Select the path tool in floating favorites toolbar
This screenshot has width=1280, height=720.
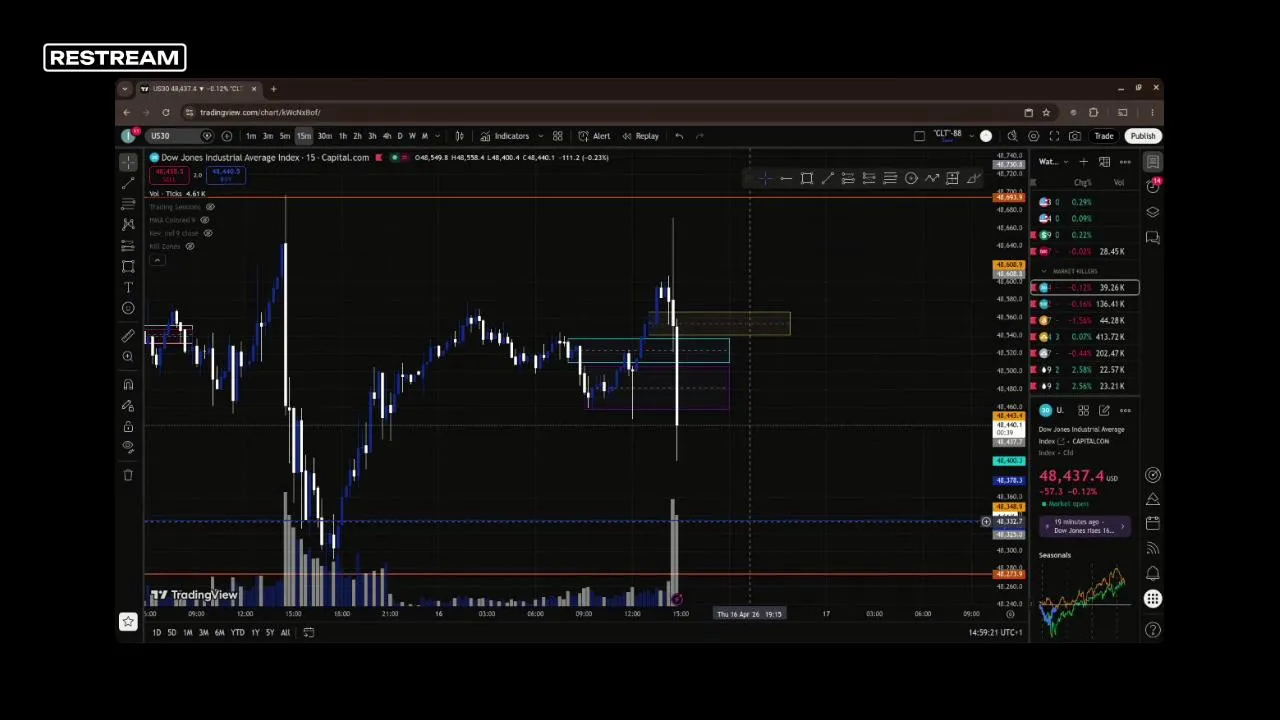pos(932,178)
